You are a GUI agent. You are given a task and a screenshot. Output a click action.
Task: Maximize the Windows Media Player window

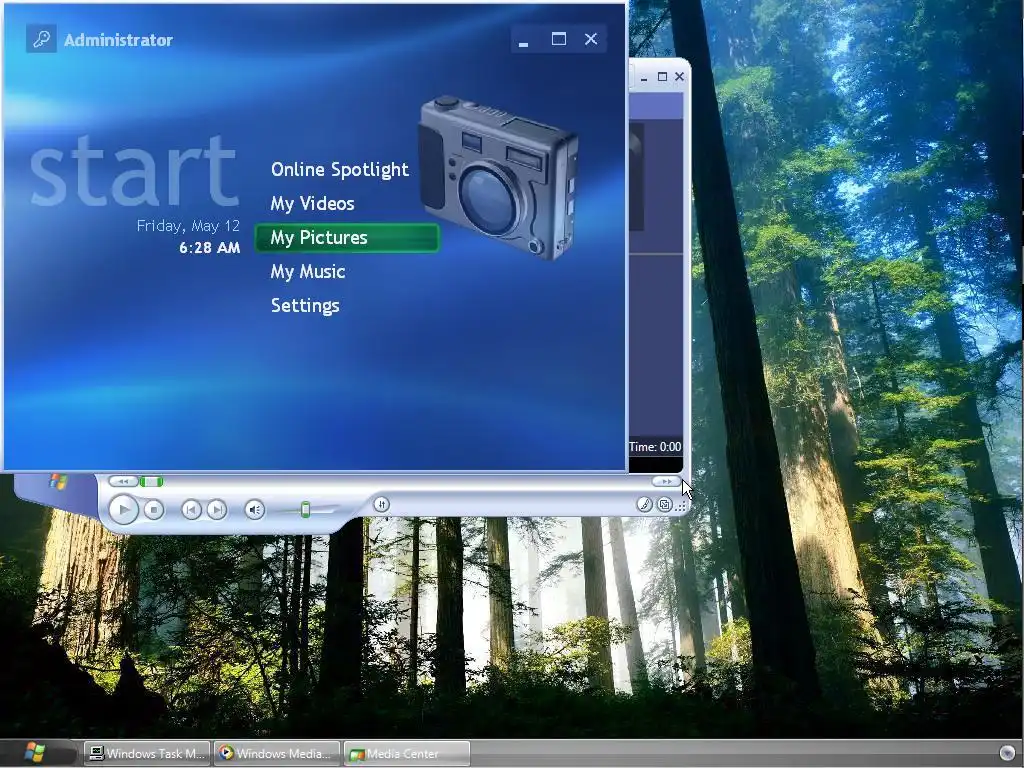(x=662, y=76)
